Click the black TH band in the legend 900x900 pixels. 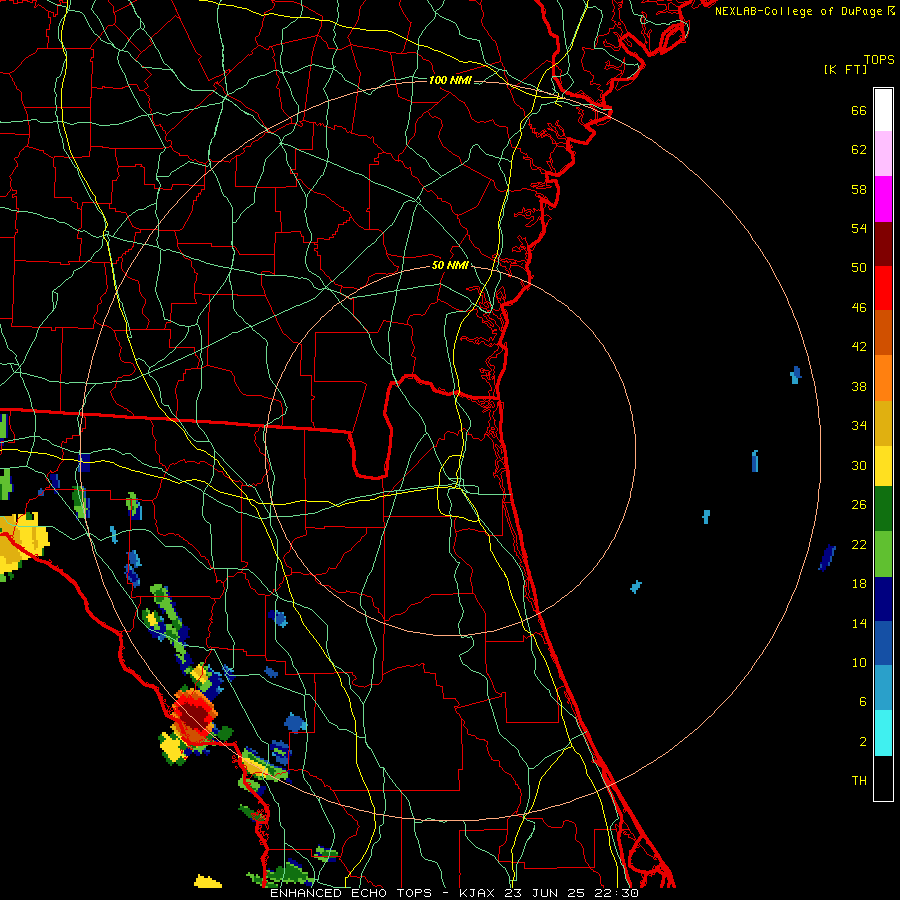point(883,778)
